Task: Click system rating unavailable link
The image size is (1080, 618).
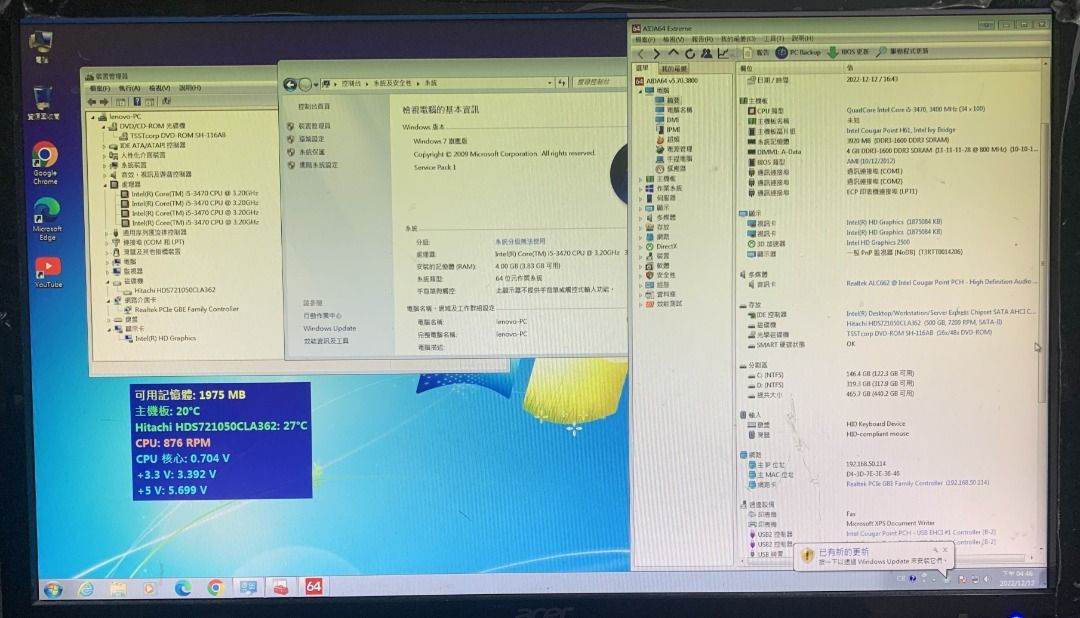Action: pos(520,242)
